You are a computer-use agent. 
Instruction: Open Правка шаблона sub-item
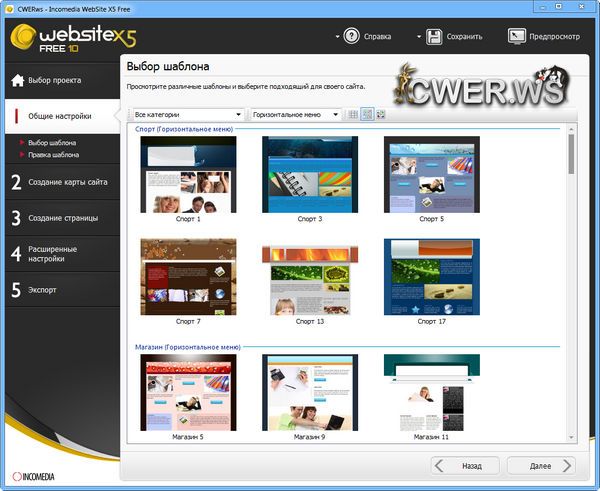point(54,155)
